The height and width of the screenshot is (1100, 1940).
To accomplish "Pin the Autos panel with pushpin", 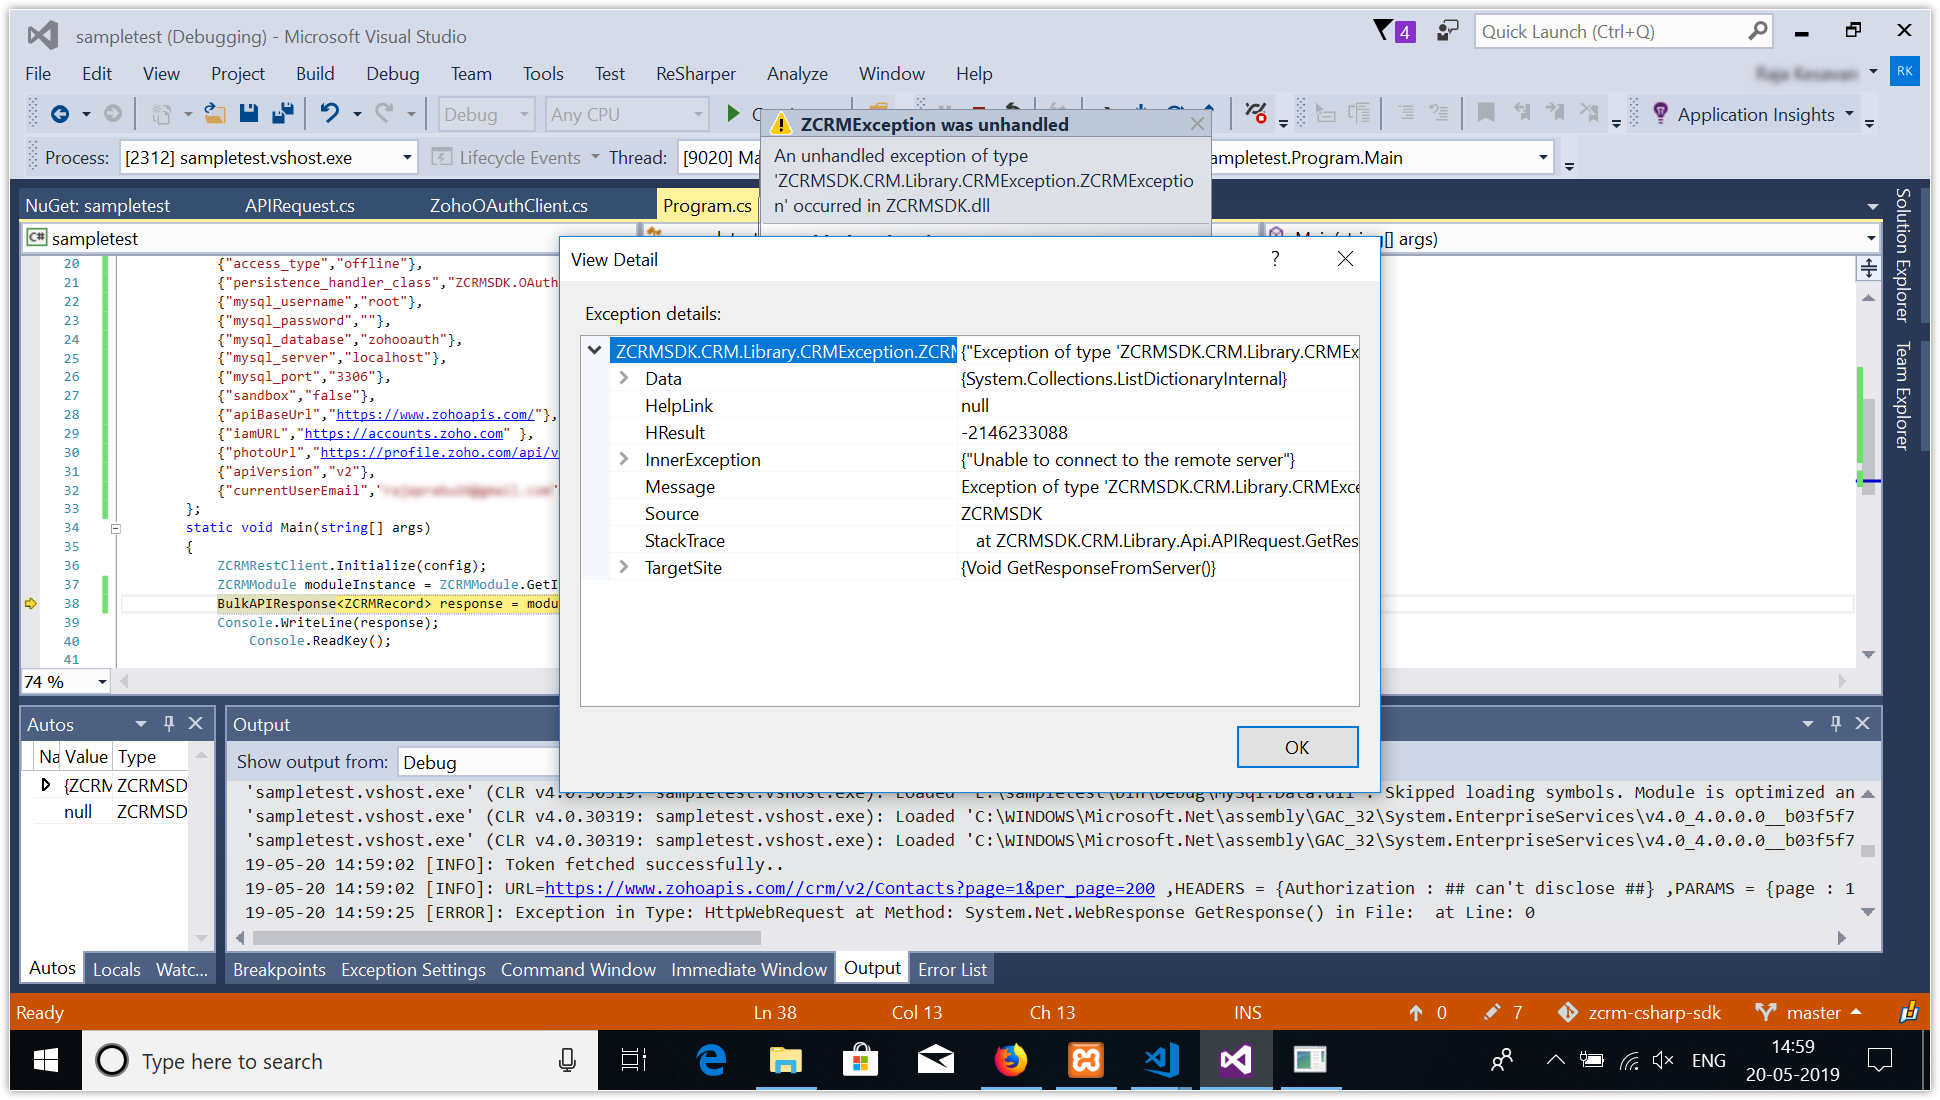I will [169, 723].
